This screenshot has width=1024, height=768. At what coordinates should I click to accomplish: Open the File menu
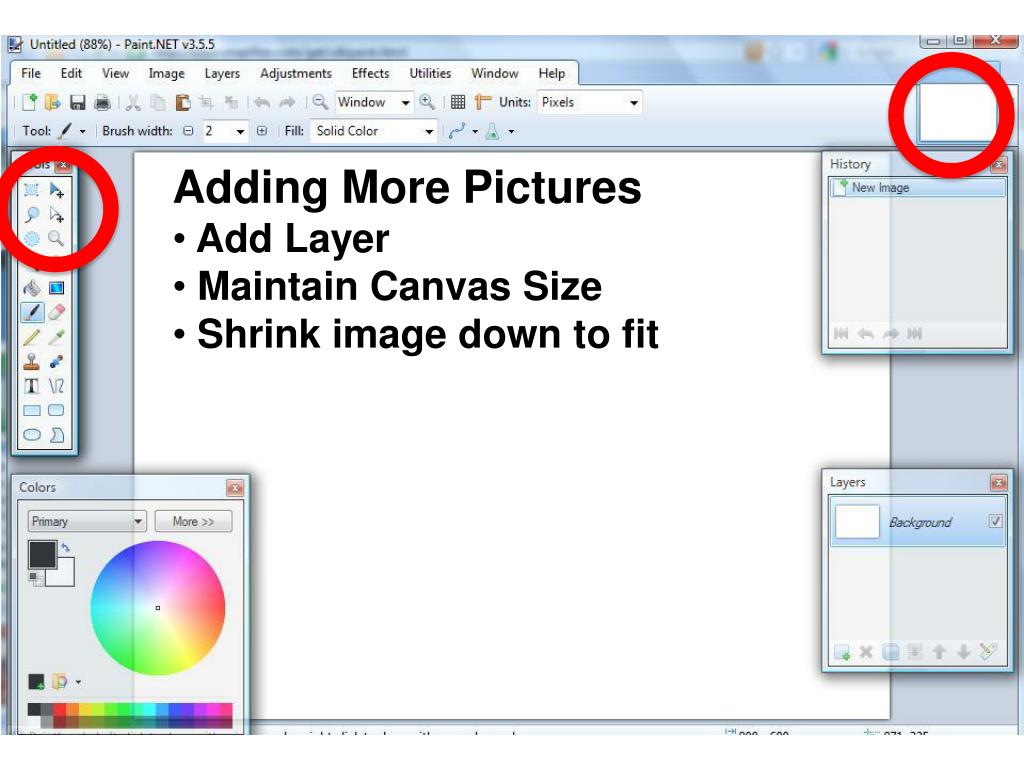[x=31, y=73]
